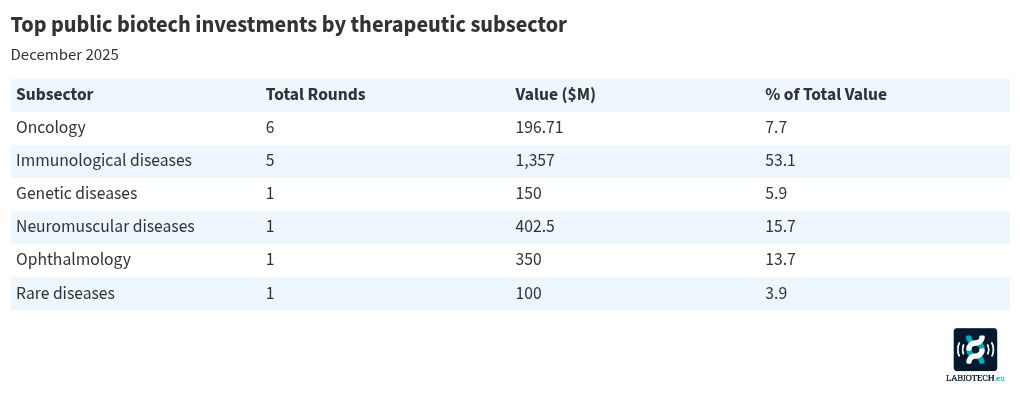Screen dimensions: 1020x401
Task: Click the Subsector column header
Action: point(55,95)
